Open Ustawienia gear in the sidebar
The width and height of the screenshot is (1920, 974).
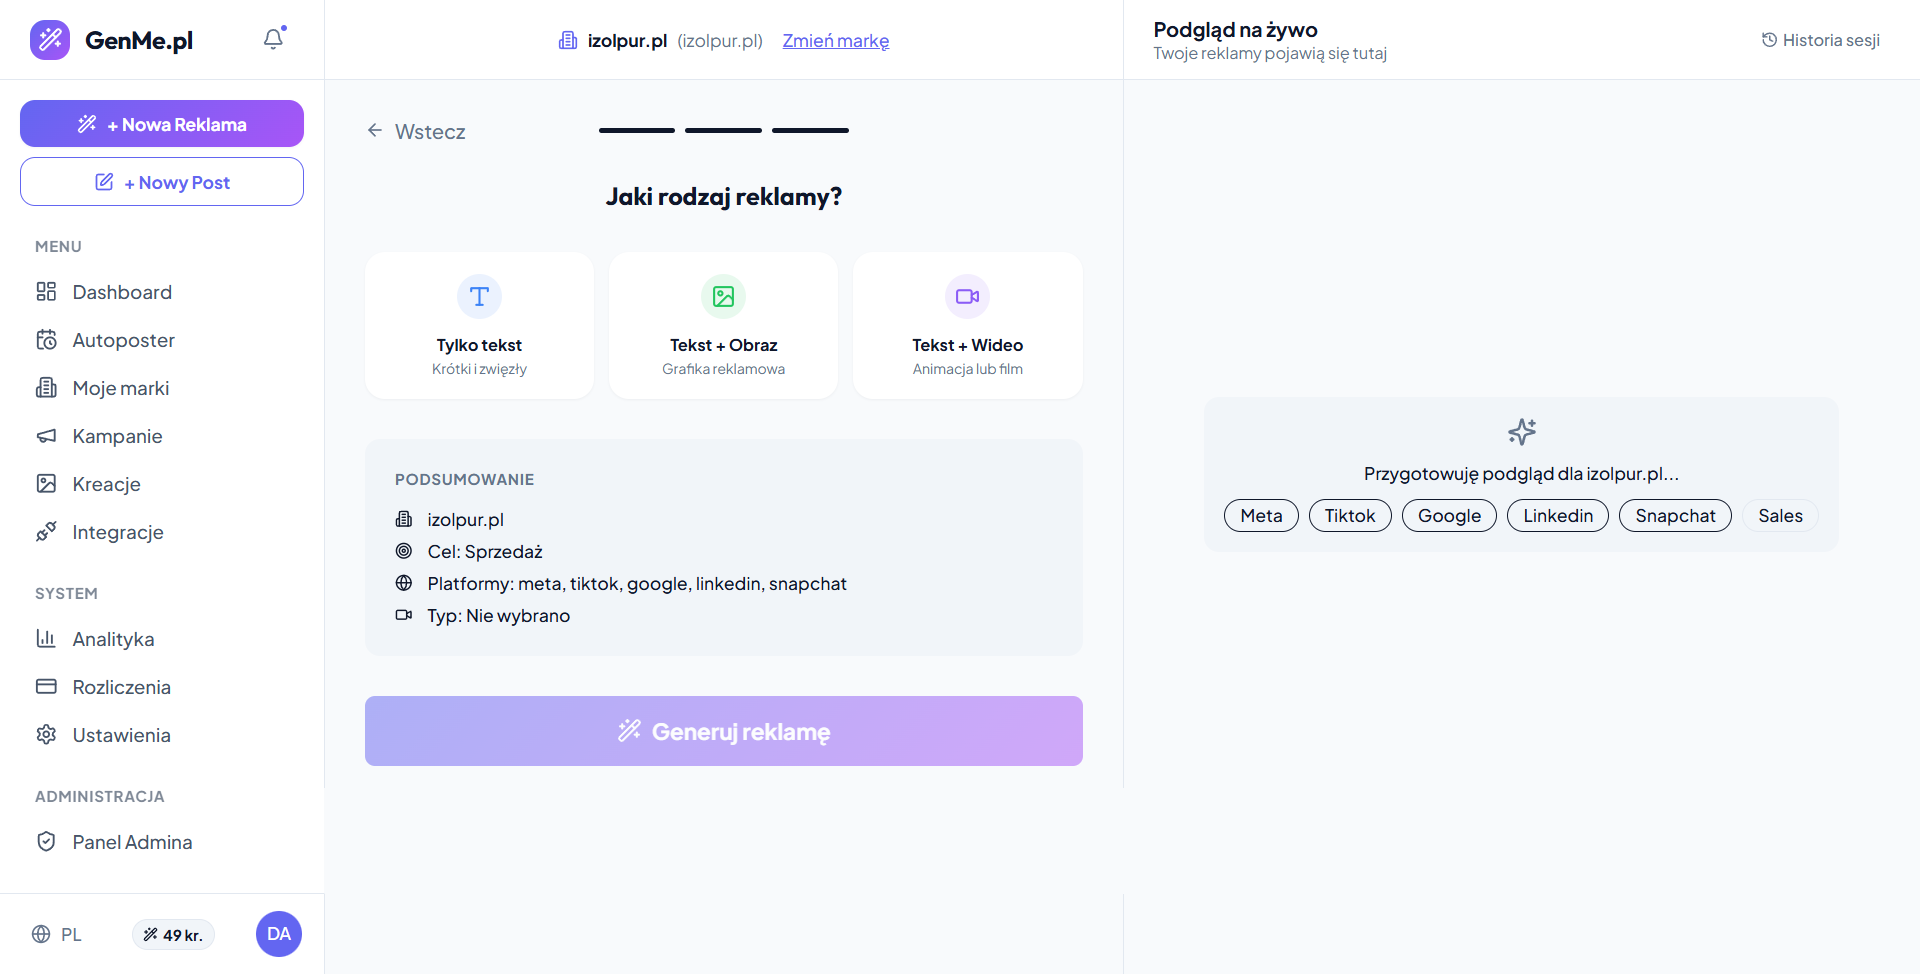tap(46, 735)
